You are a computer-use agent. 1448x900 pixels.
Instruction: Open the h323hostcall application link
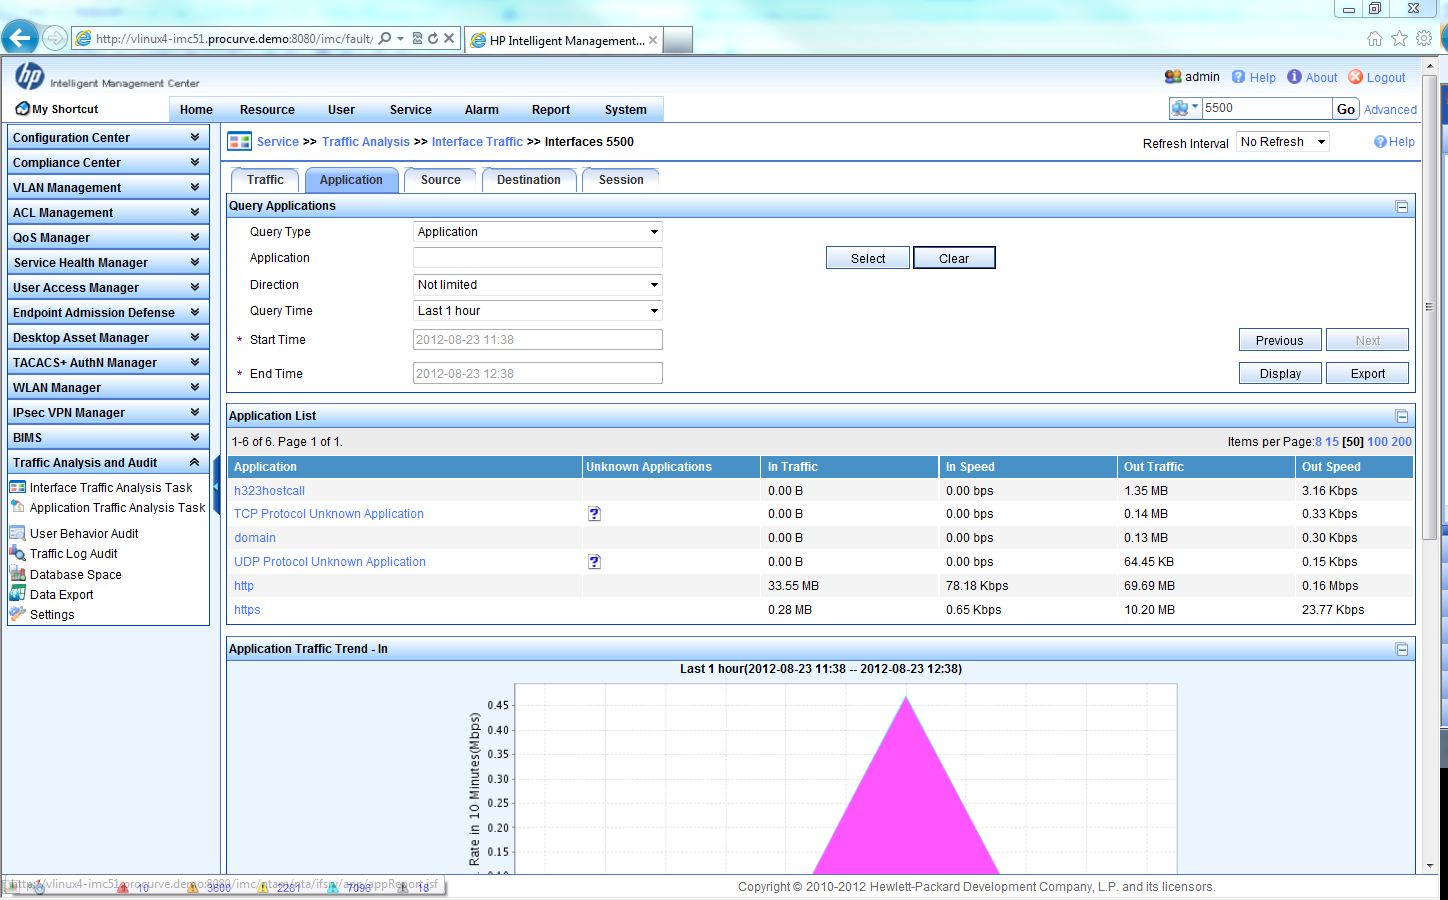pos(269,491)
